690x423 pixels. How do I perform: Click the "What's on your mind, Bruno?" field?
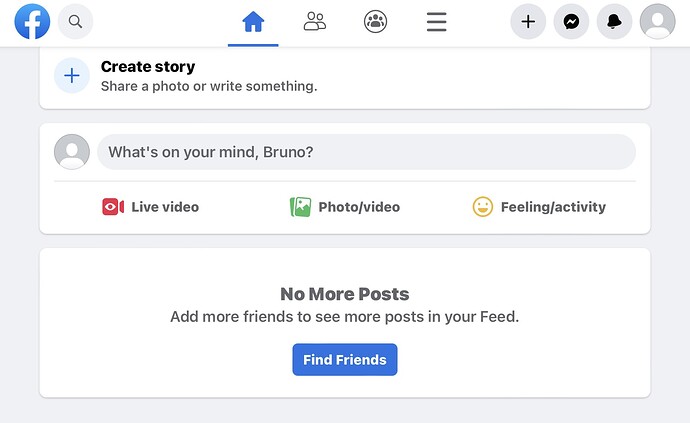tap(366, 152)
